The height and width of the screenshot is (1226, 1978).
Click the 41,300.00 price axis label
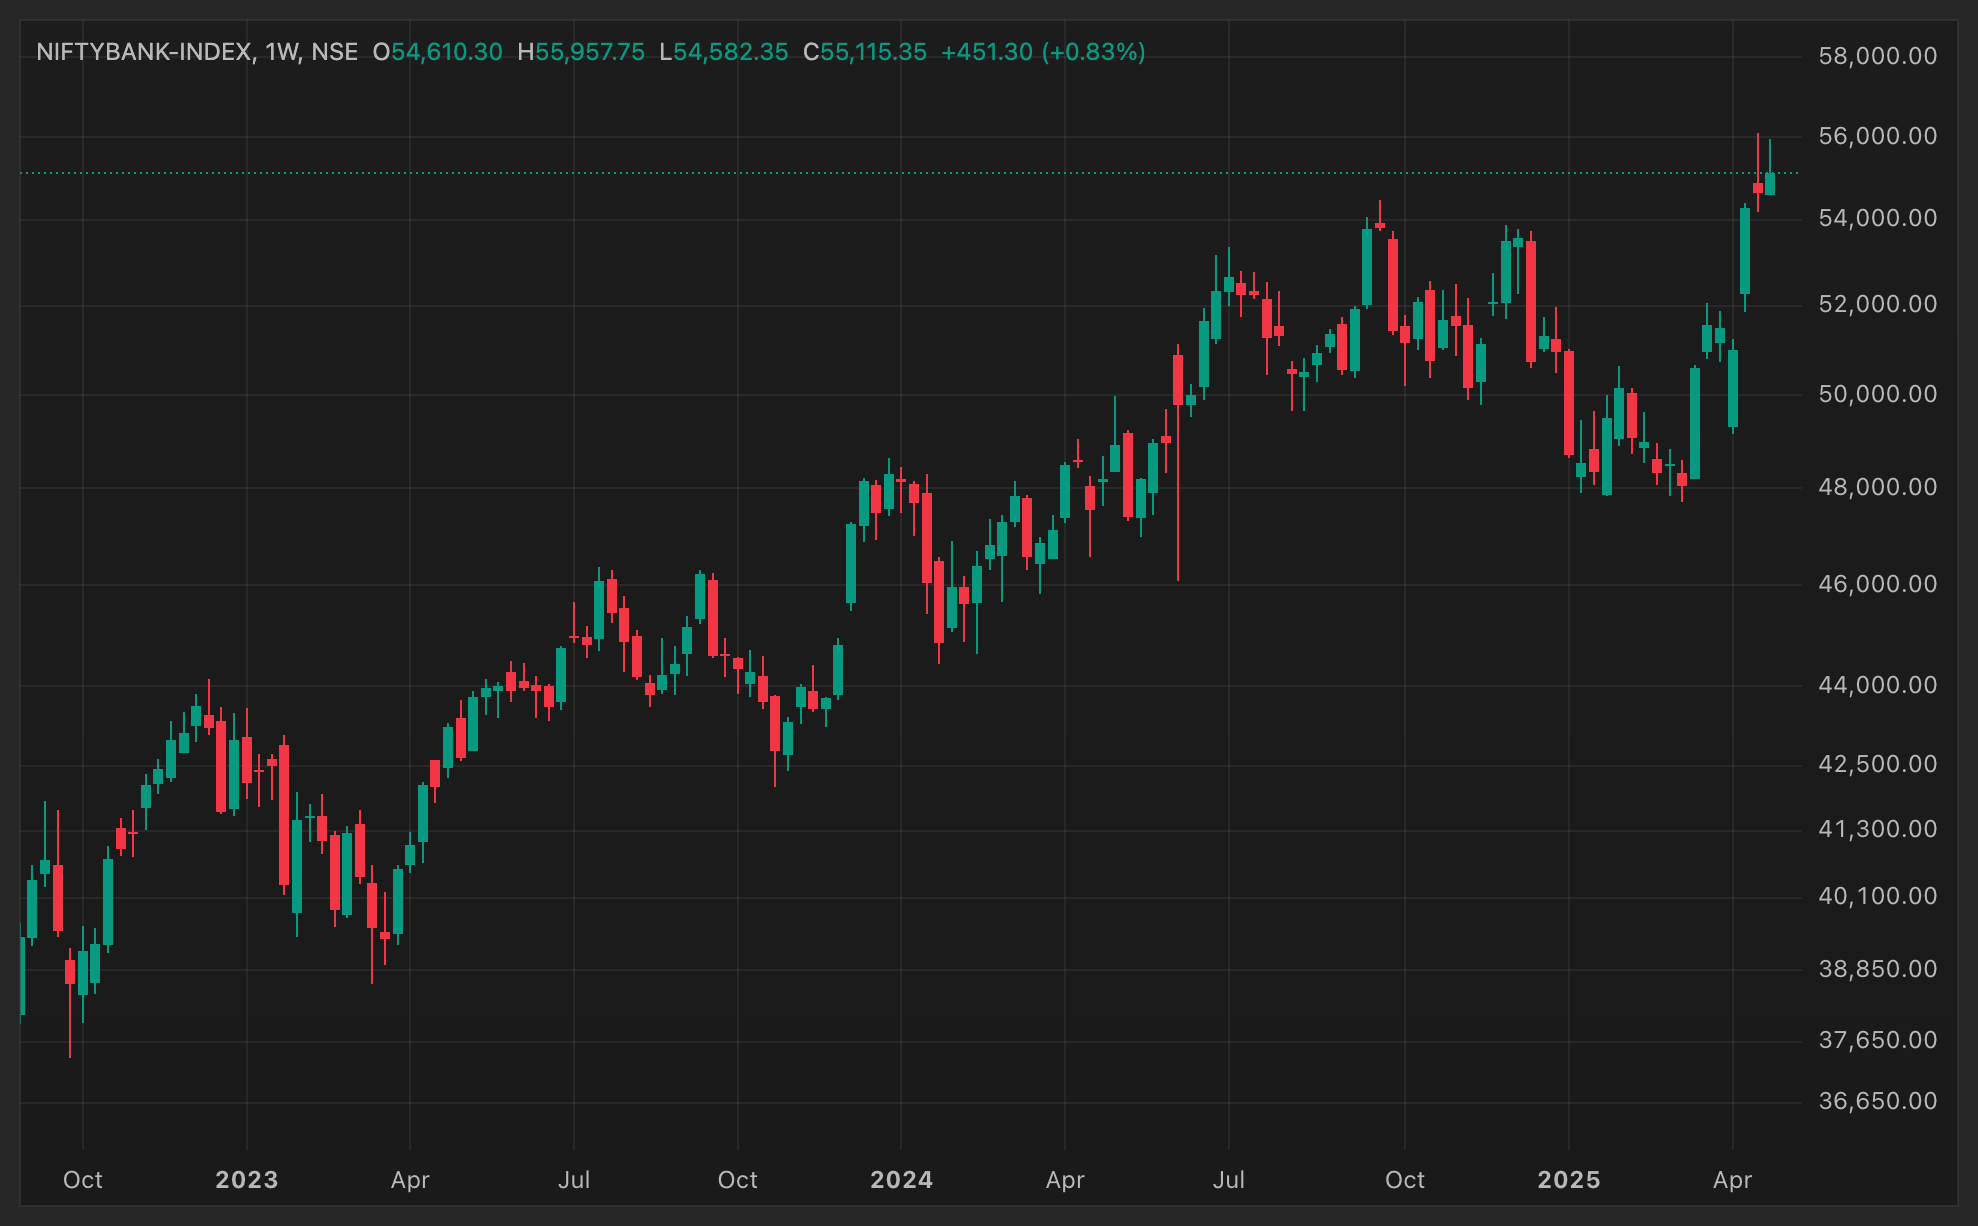click(x=1877, y=829)
